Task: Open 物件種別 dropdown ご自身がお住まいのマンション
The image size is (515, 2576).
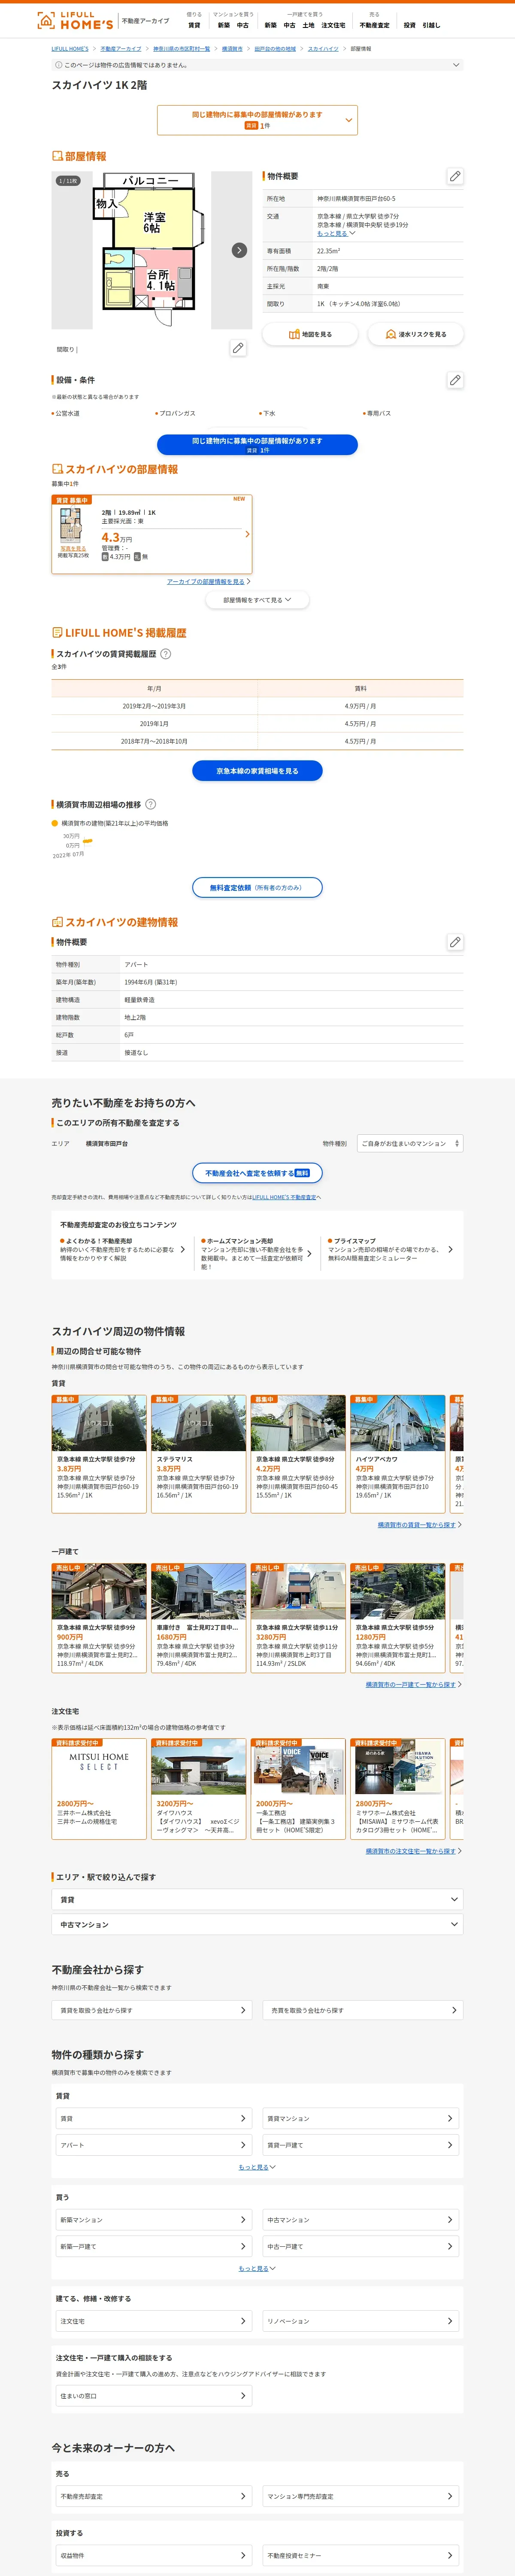Action: click(410, 1143)
